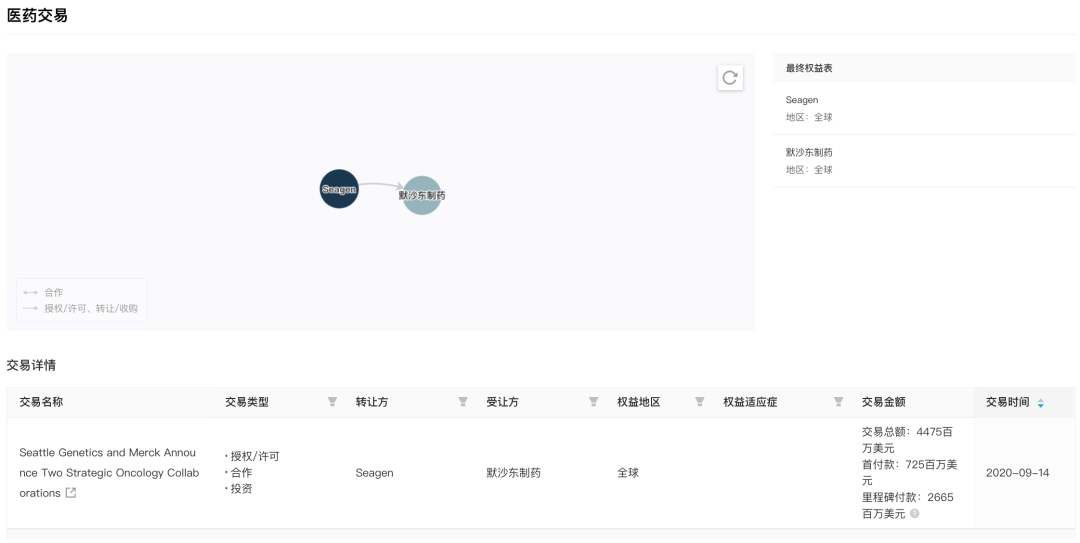
Task: Click 交易总额 4475百万美元 text
Action: coord(907,440)
